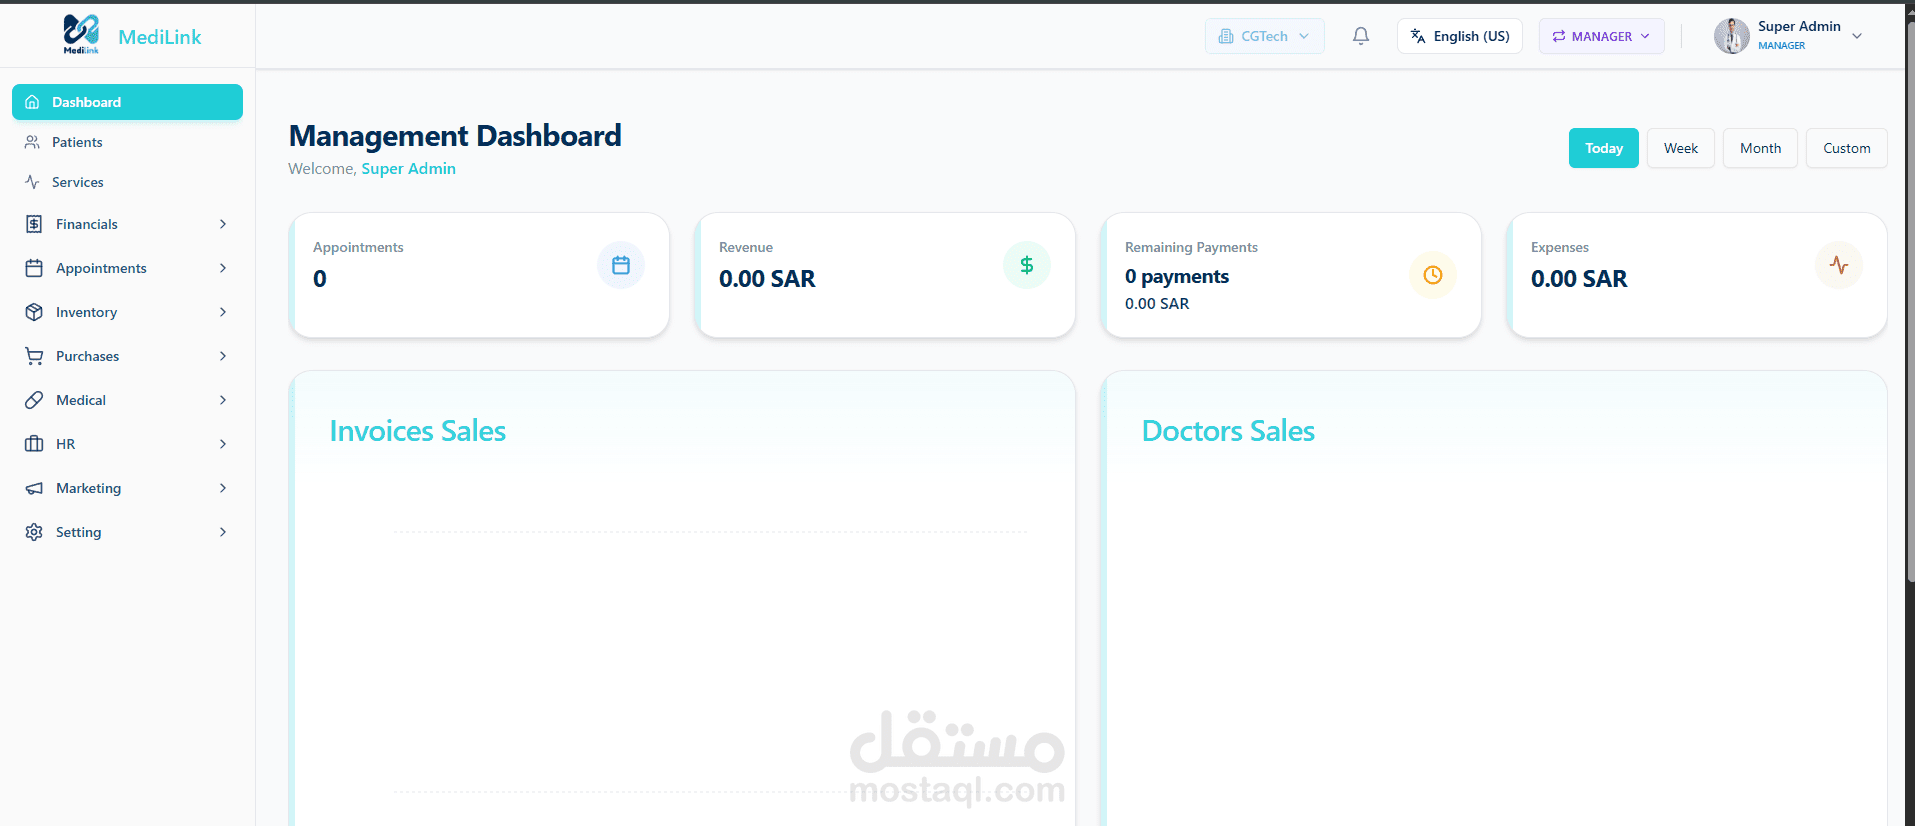This screenshot has width=1915, height=826.
Task: Select the Custom date range filter
Action: [x=1846, y=148]
